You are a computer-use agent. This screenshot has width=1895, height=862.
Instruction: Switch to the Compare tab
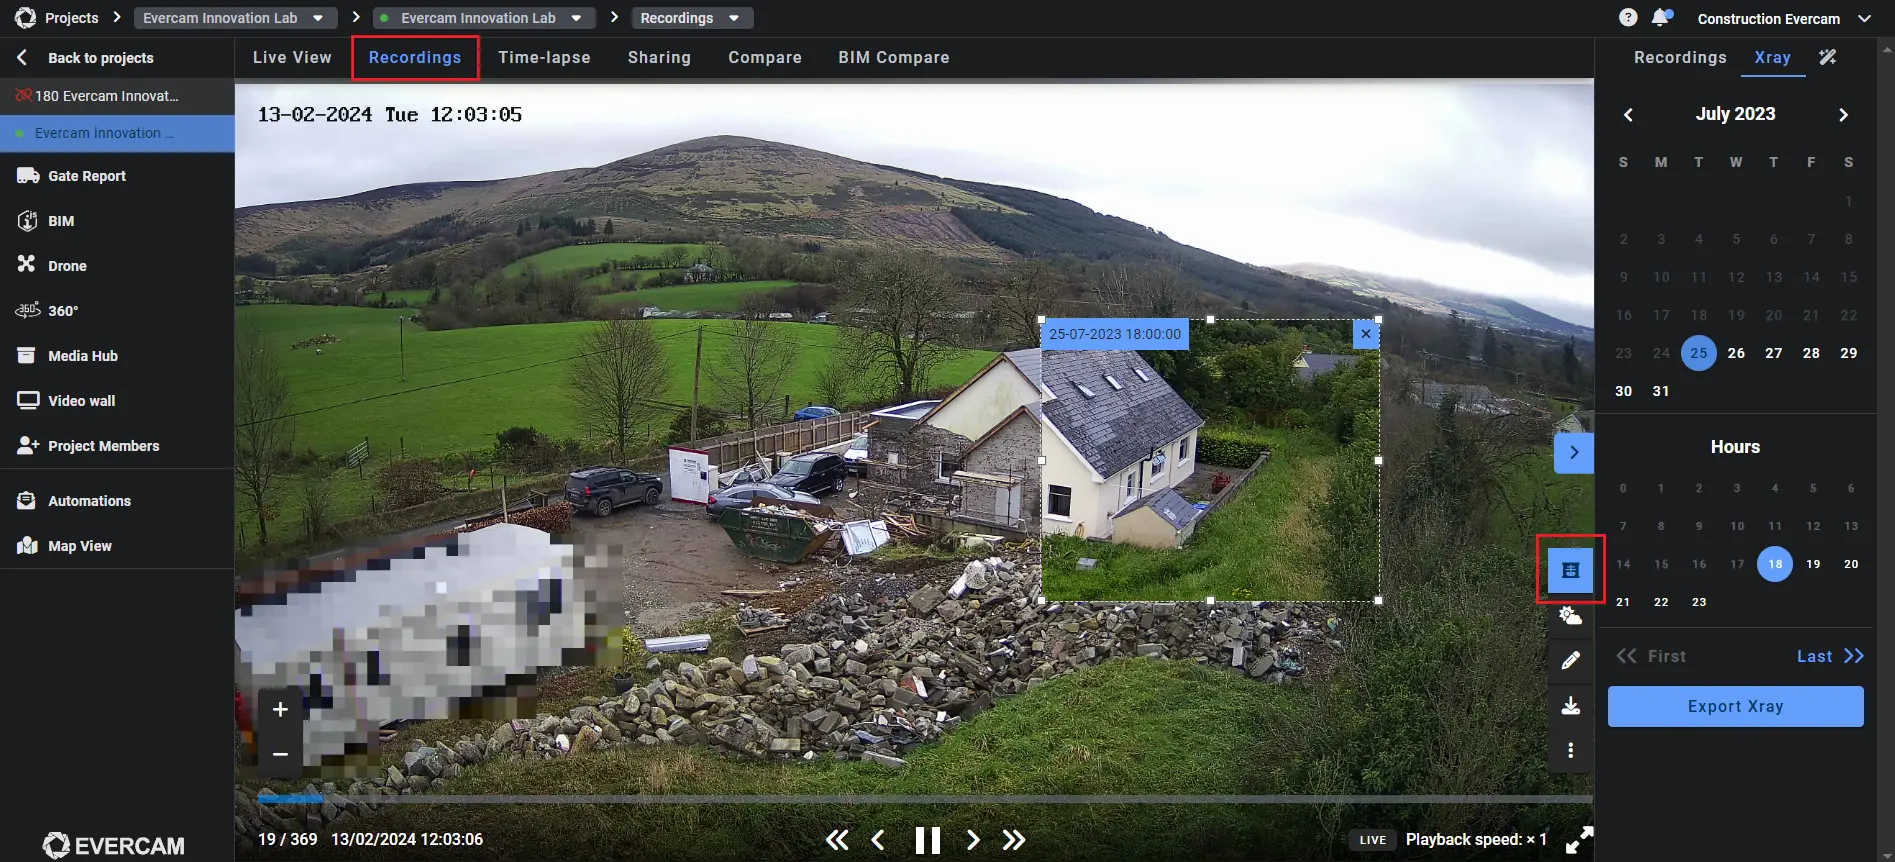(x=765, y=58)
